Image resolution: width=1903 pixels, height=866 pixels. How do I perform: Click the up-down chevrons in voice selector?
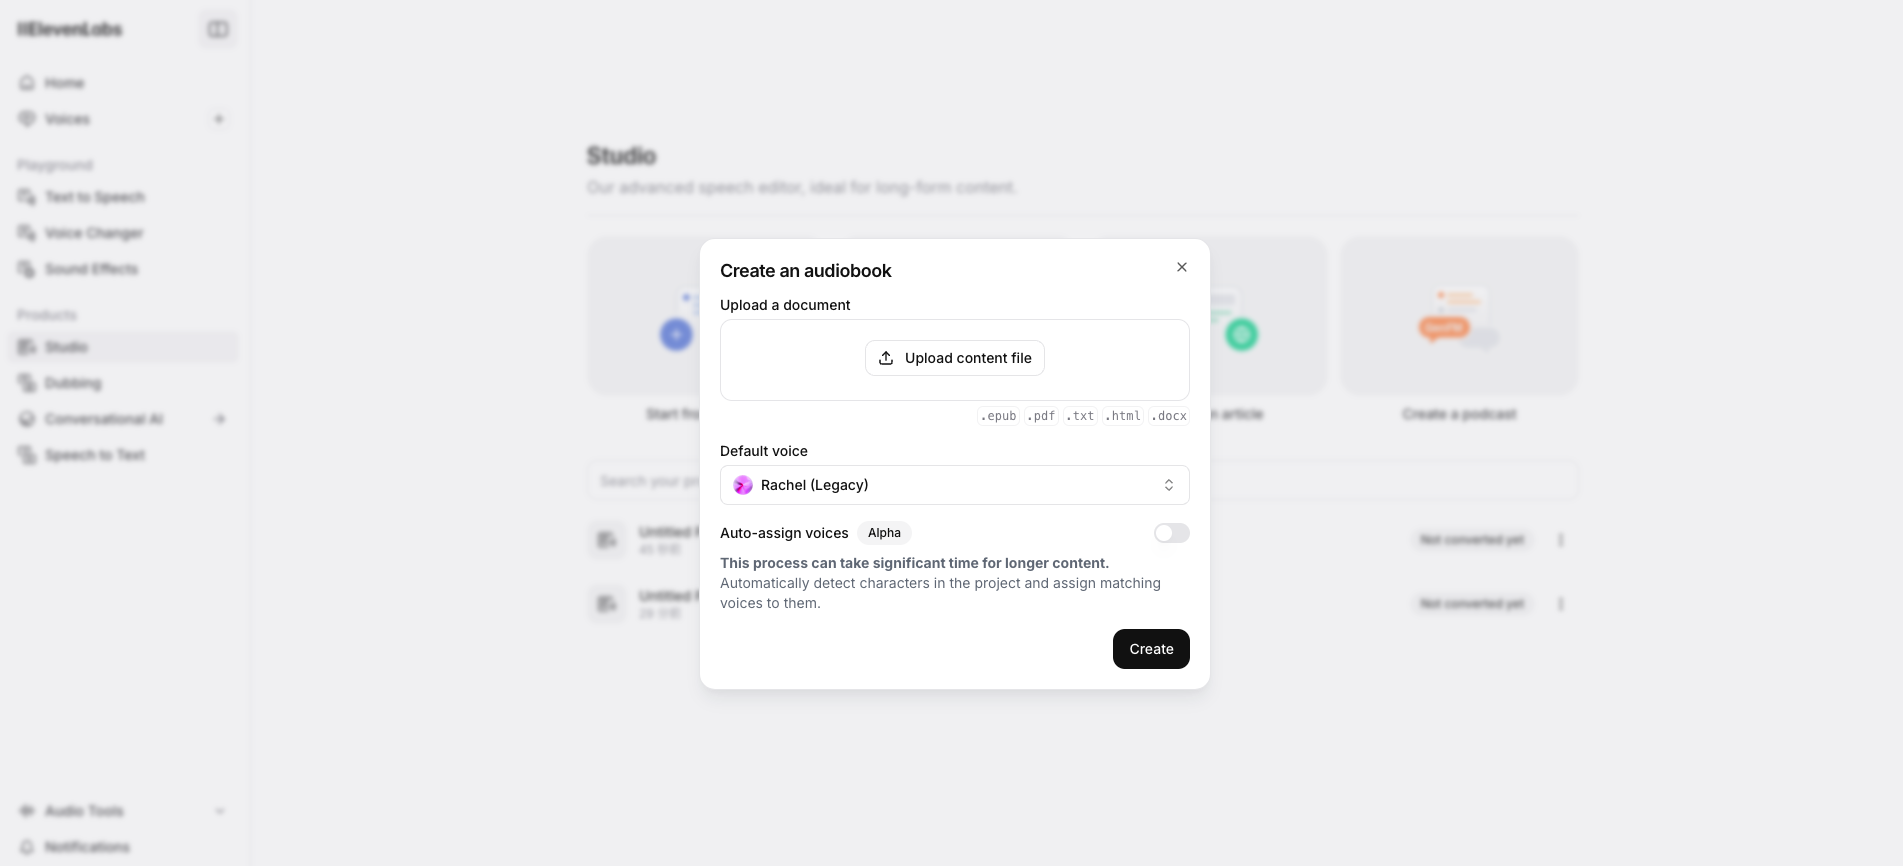coord(1169,485)
